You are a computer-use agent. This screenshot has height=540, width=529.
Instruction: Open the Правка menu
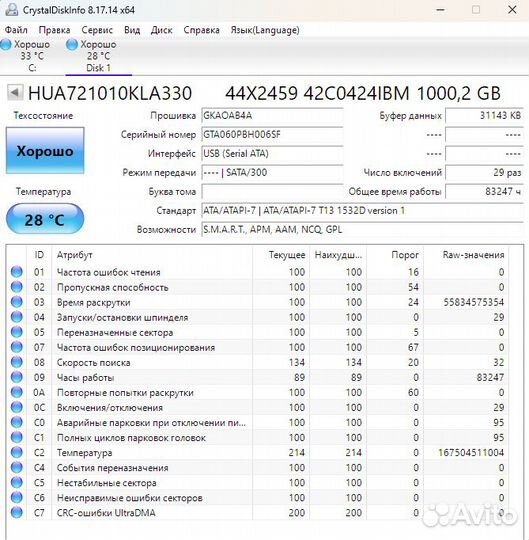(54, 30)
